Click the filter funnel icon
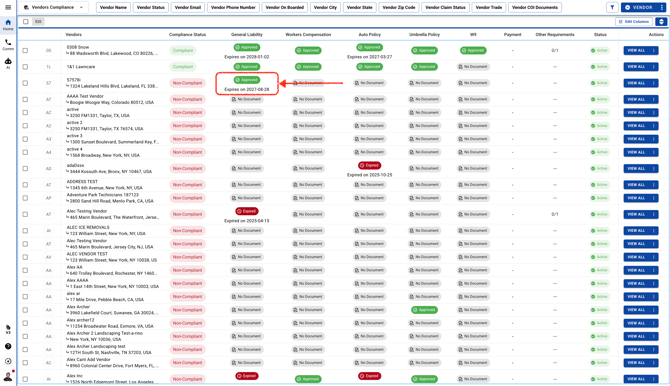This screenshot has width=670, height=386. pyautogui.click(x=612, y=7)
